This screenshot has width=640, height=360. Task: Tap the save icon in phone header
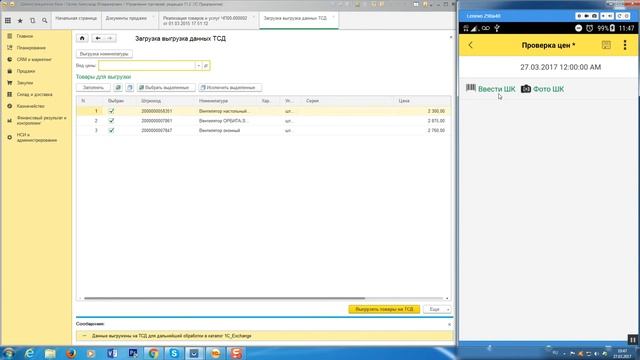point(606,45)
